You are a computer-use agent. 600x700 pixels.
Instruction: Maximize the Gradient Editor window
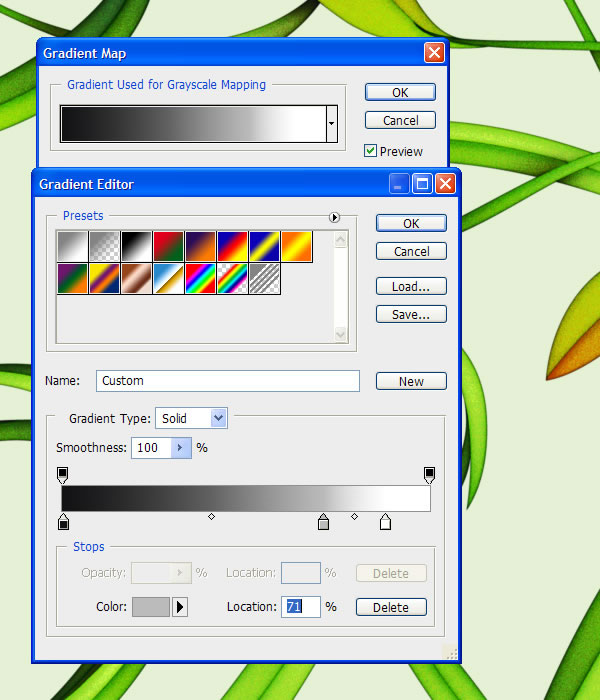422,183
